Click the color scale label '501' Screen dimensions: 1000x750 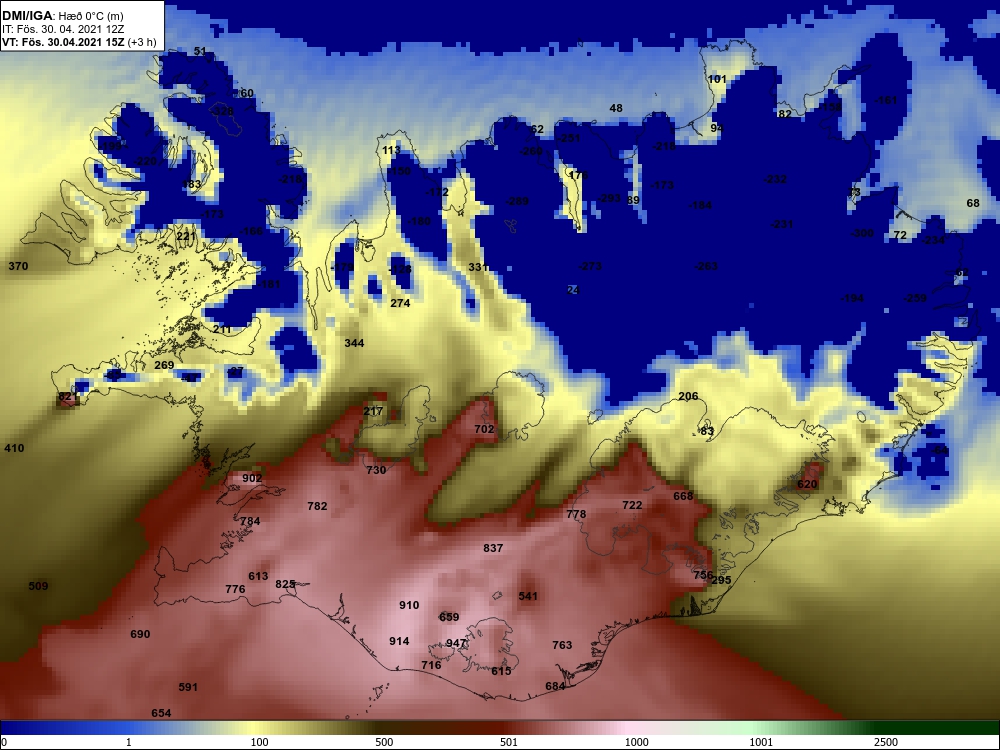click(509, 742)
